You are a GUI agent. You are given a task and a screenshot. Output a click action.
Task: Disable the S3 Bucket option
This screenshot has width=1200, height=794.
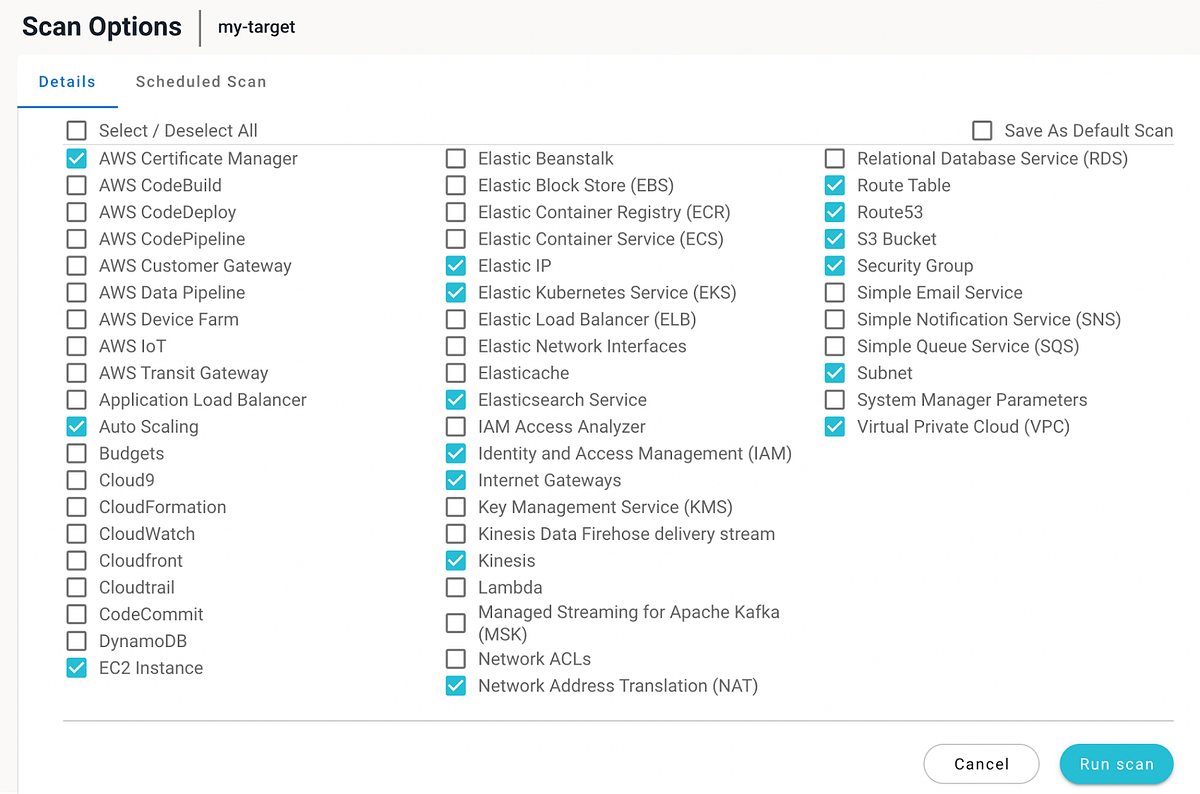(835, 238)
